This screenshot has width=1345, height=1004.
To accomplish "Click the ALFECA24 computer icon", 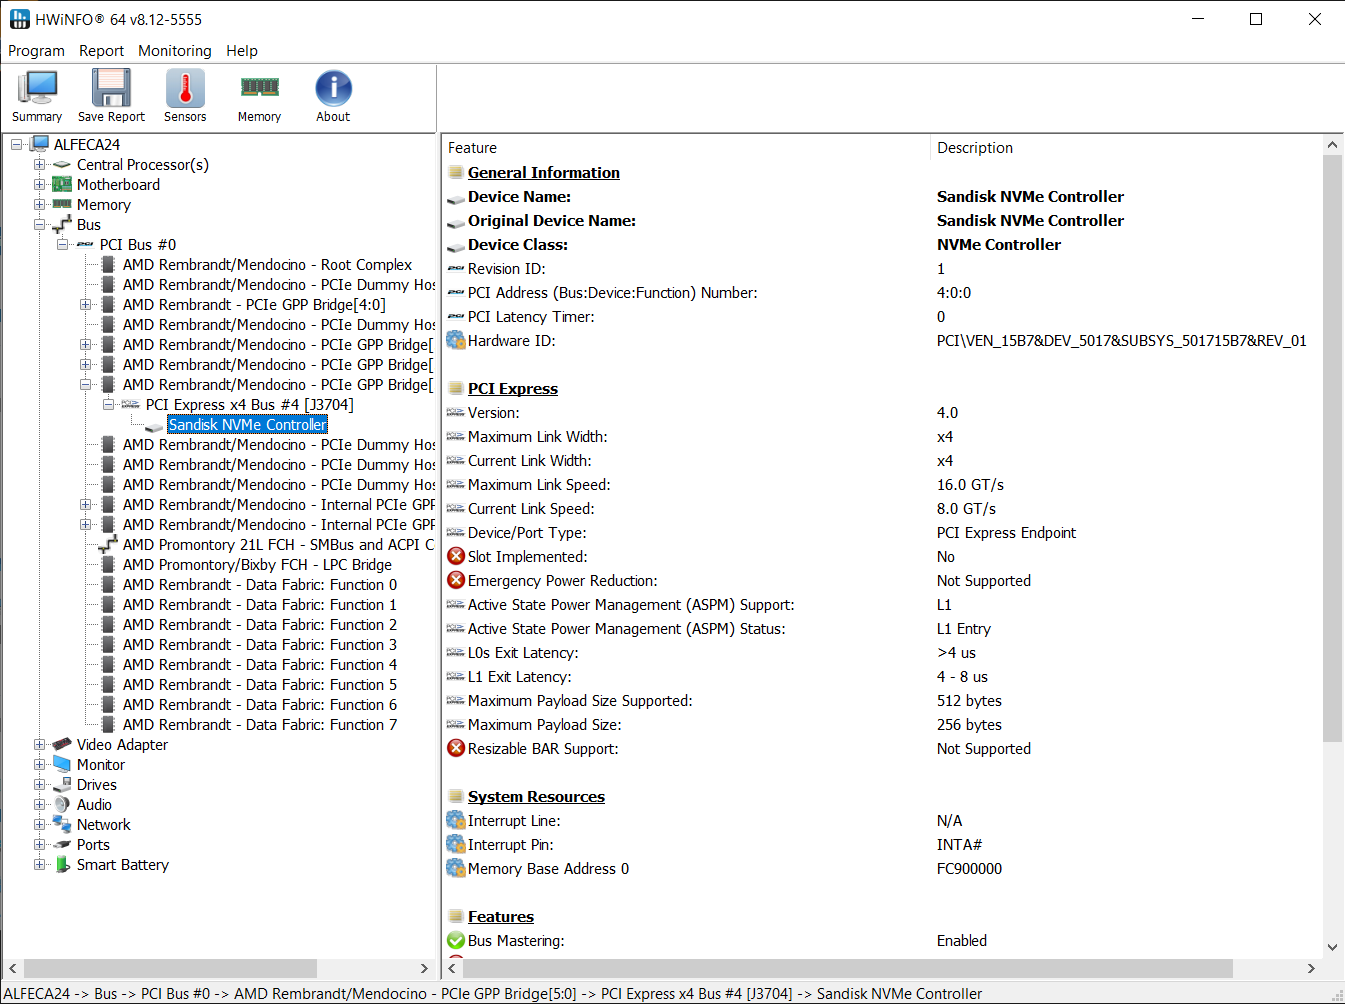I will pos(40,144).
